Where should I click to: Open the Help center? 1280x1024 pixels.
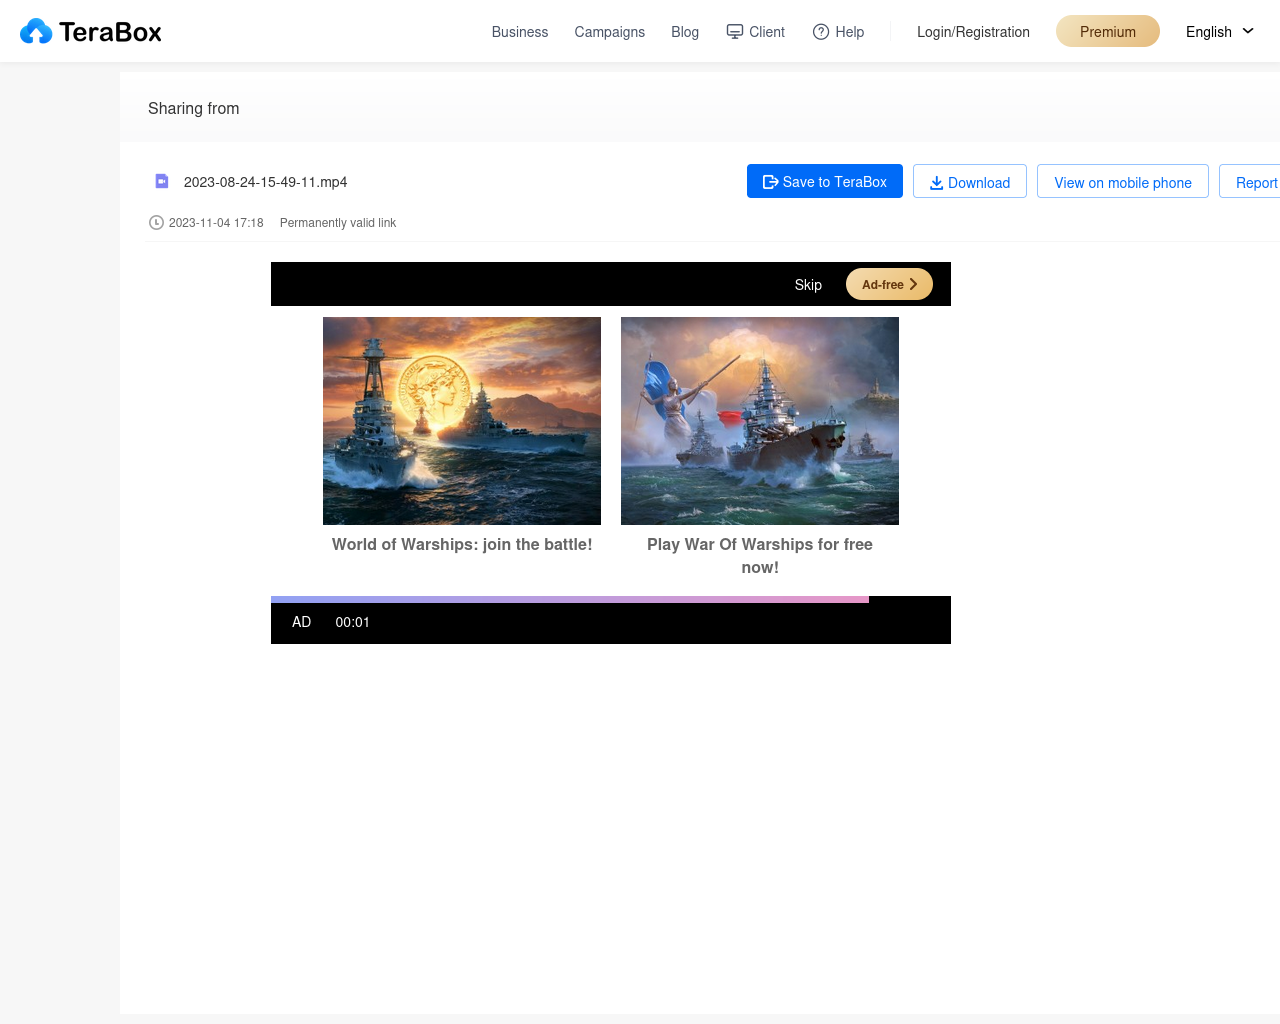pos(838,32)
